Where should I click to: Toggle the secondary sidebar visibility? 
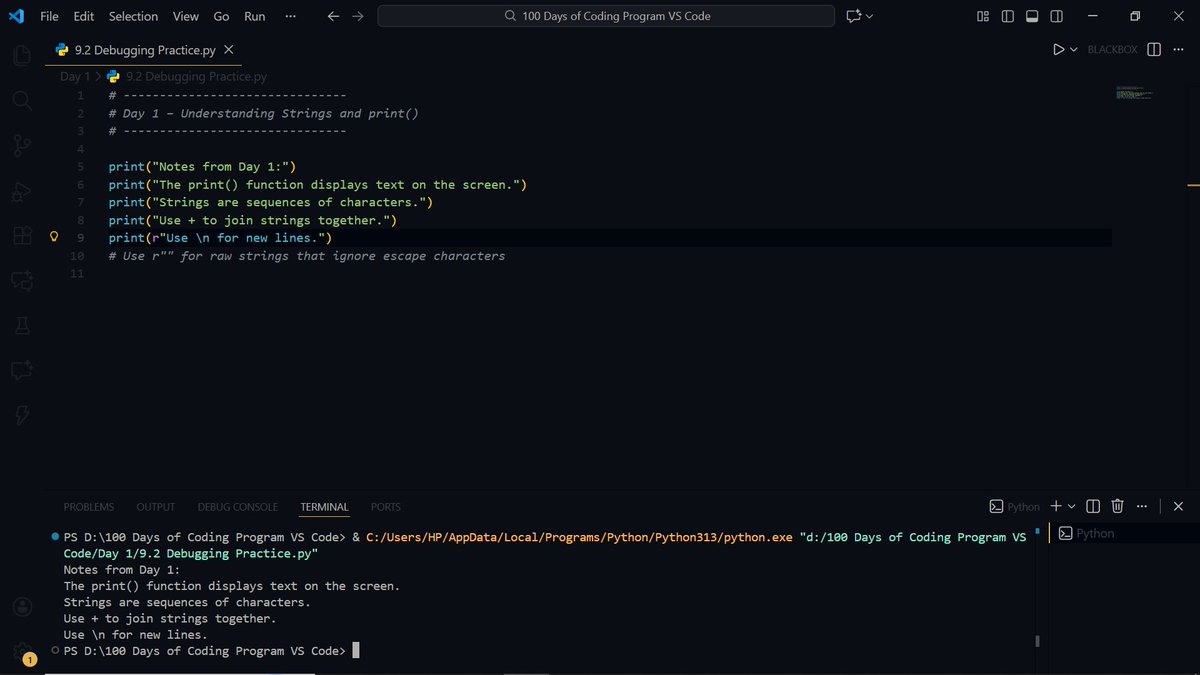tap(1055, 16)
